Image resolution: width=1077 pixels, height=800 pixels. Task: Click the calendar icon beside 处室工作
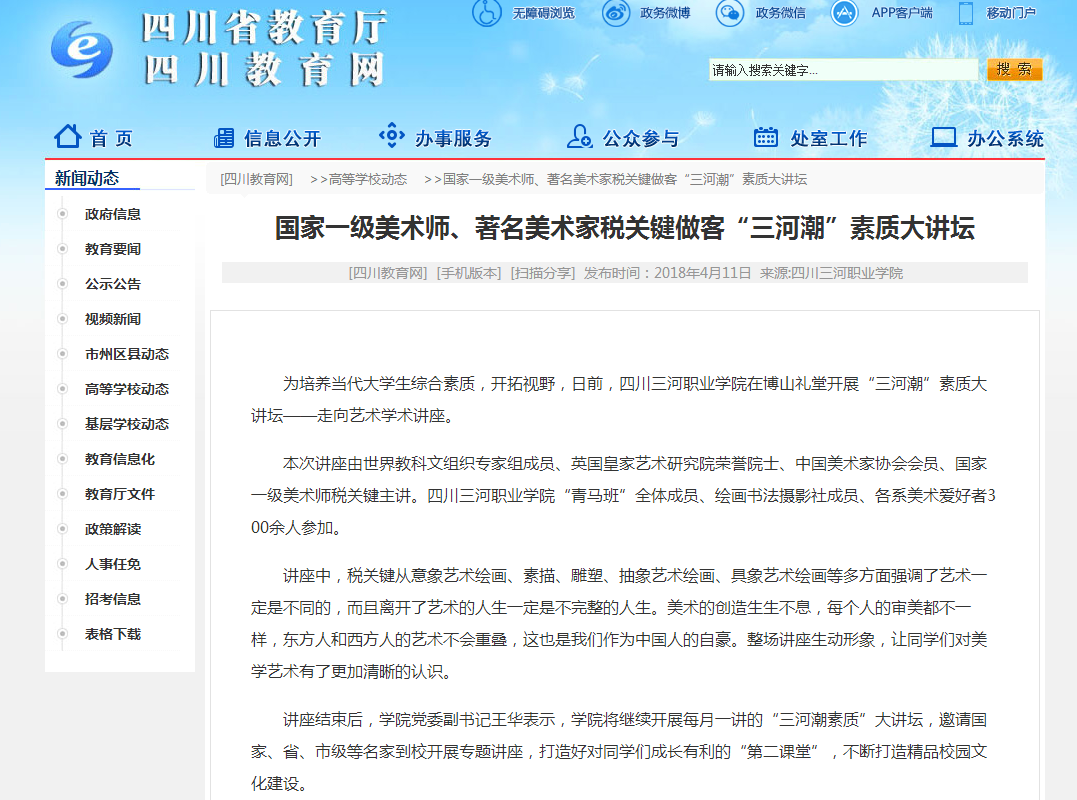click(766, 137)
